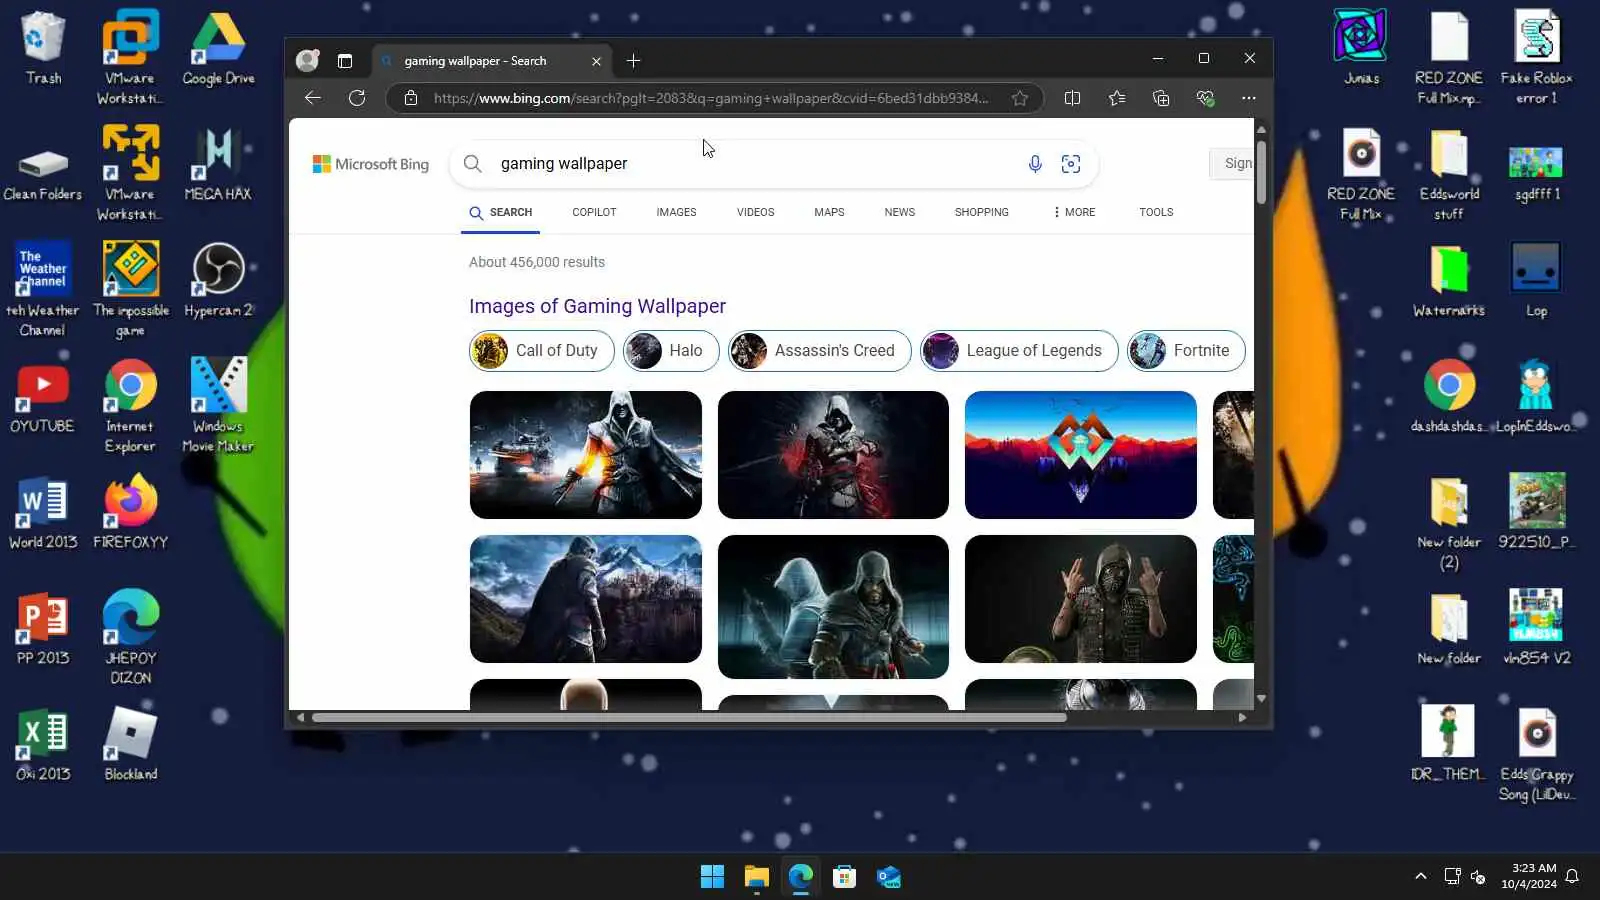Select the Junias desktop icon

[1361, 48]
